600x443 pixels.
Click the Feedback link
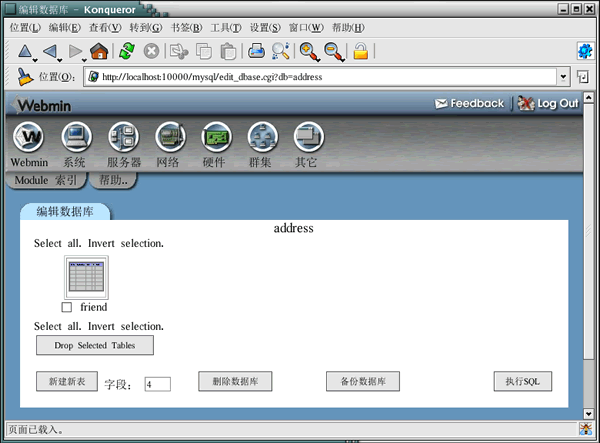470,103
